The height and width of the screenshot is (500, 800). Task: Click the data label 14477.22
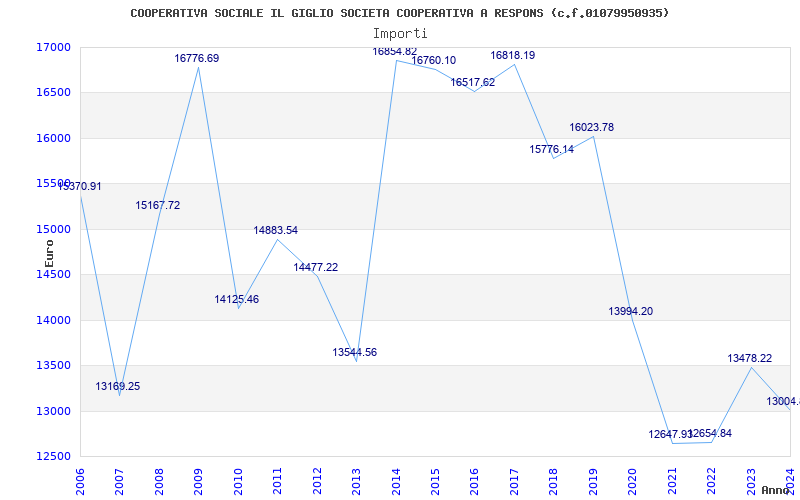click(x=315, y=267)
